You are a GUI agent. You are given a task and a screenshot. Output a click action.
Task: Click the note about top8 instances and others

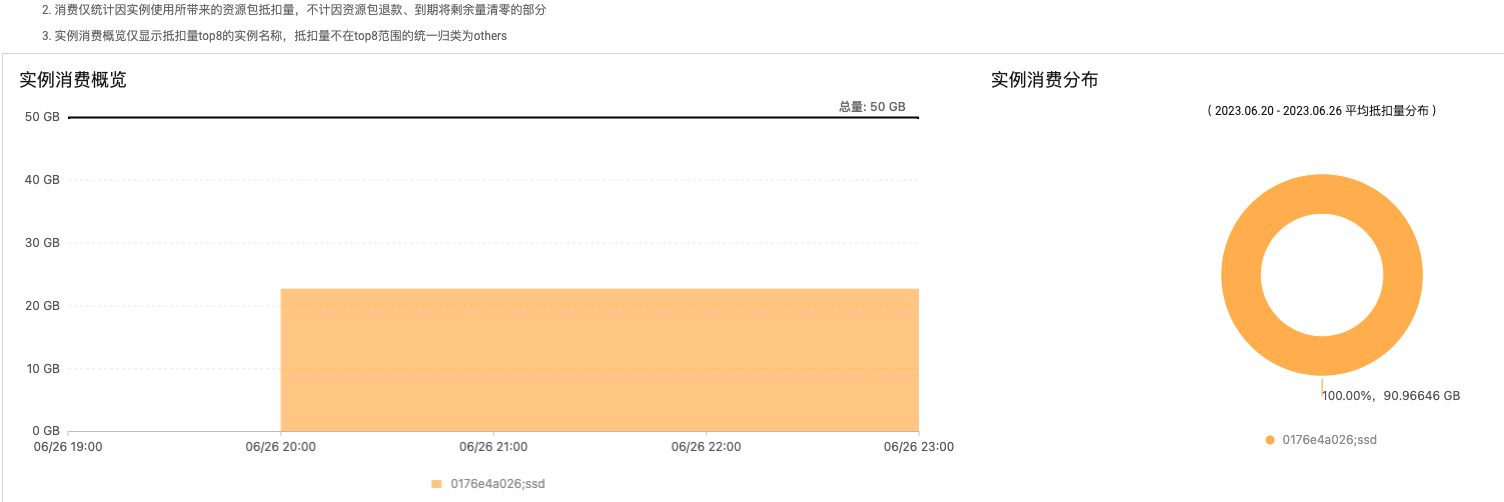[275, 36]
